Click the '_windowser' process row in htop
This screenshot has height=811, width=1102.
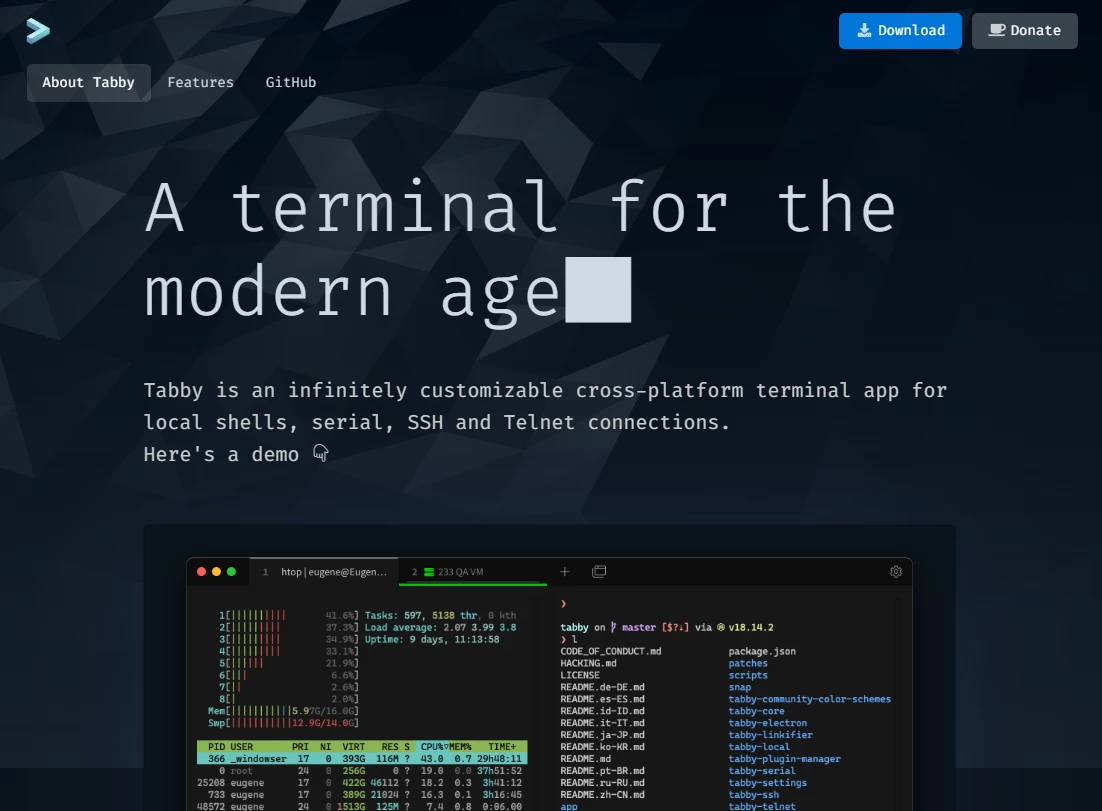(x=362, y=759)
